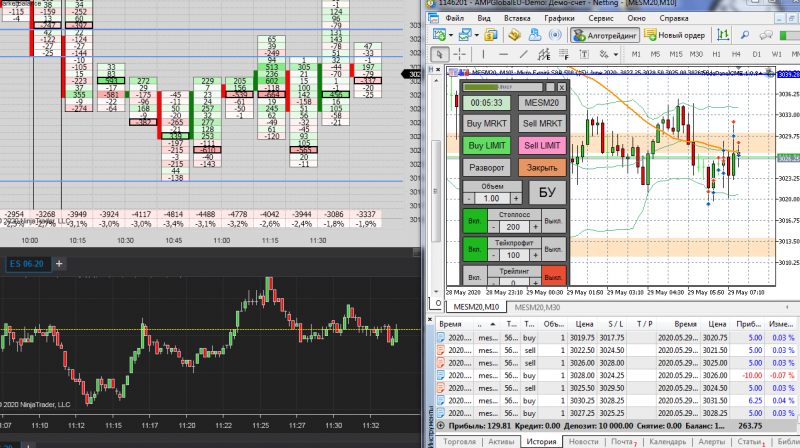
Task: Switch to W1 timeframe
Action: (777, 54)
